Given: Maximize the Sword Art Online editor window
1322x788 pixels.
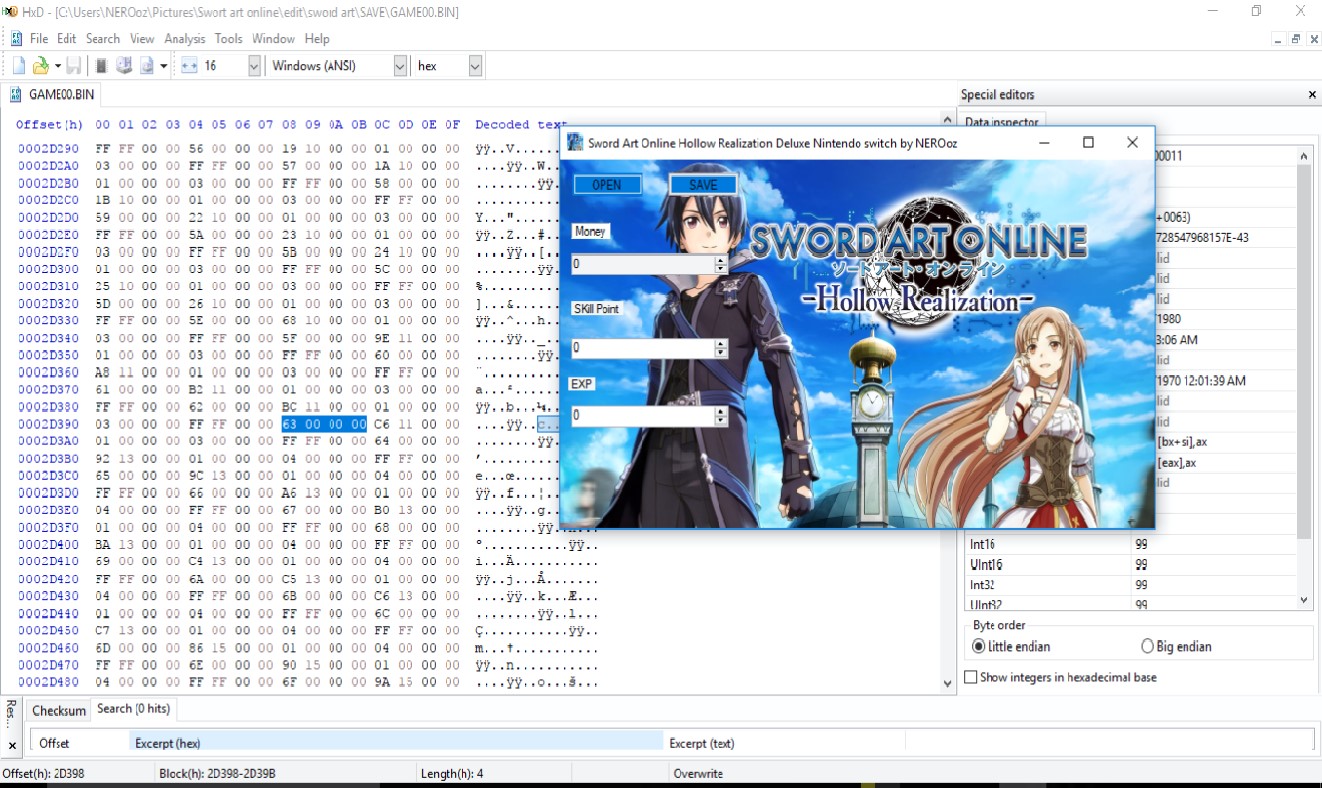Looking at the screenshot, I should 1088,143.
